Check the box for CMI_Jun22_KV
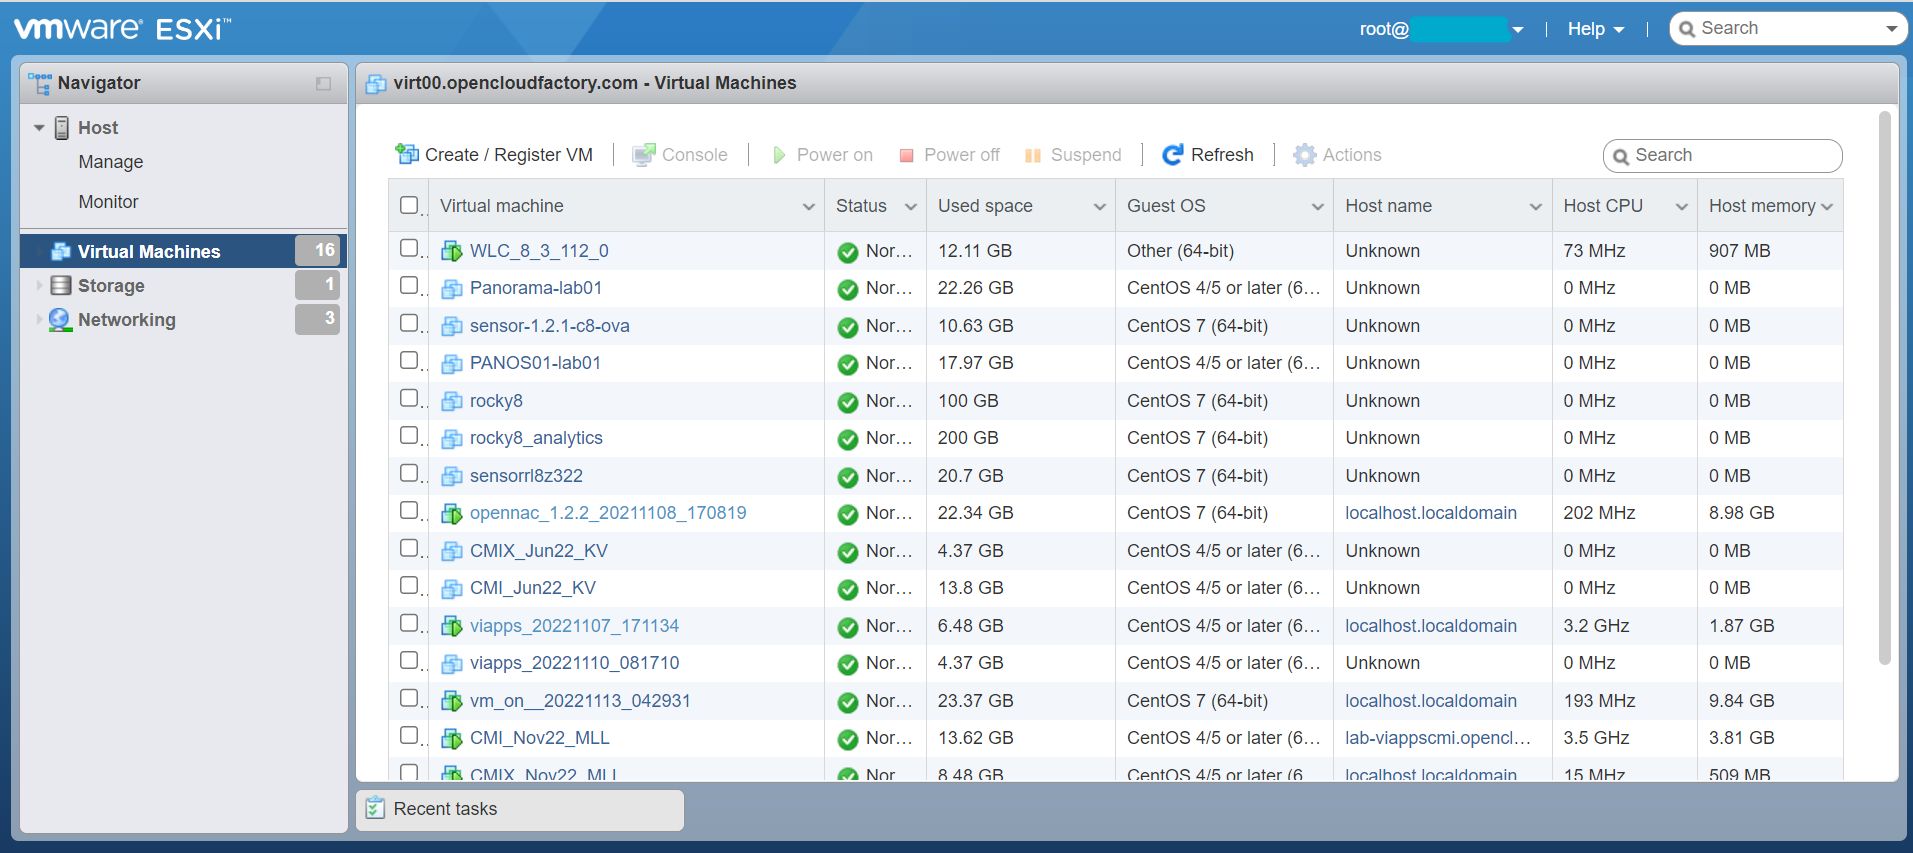 pyautogui.click(x=408, y=585)
